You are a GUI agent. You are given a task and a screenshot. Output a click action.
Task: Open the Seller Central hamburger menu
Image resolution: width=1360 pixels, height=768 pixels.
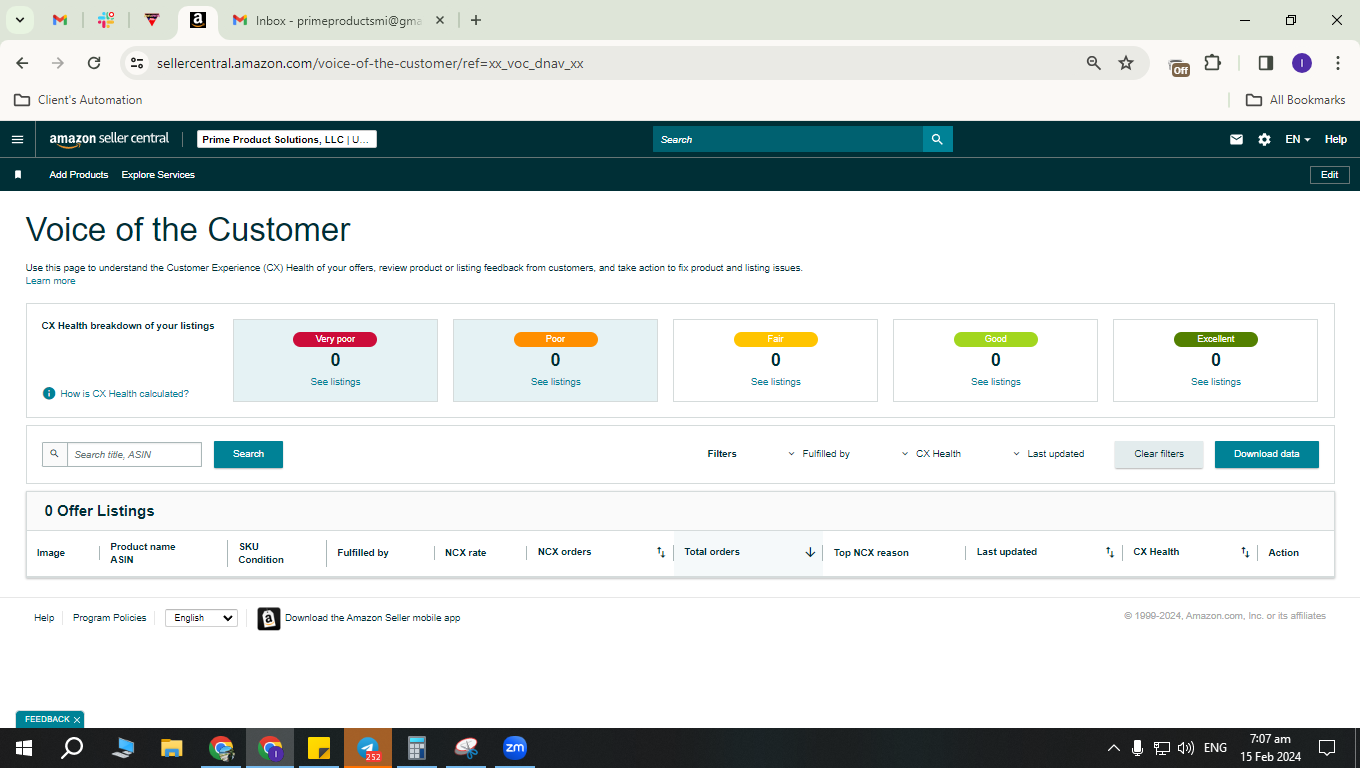point(17,140)
